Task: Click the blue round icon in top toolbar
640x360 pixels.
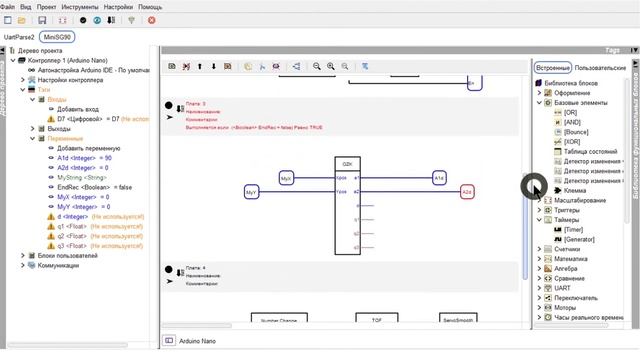Action: [x=97, y=20]
